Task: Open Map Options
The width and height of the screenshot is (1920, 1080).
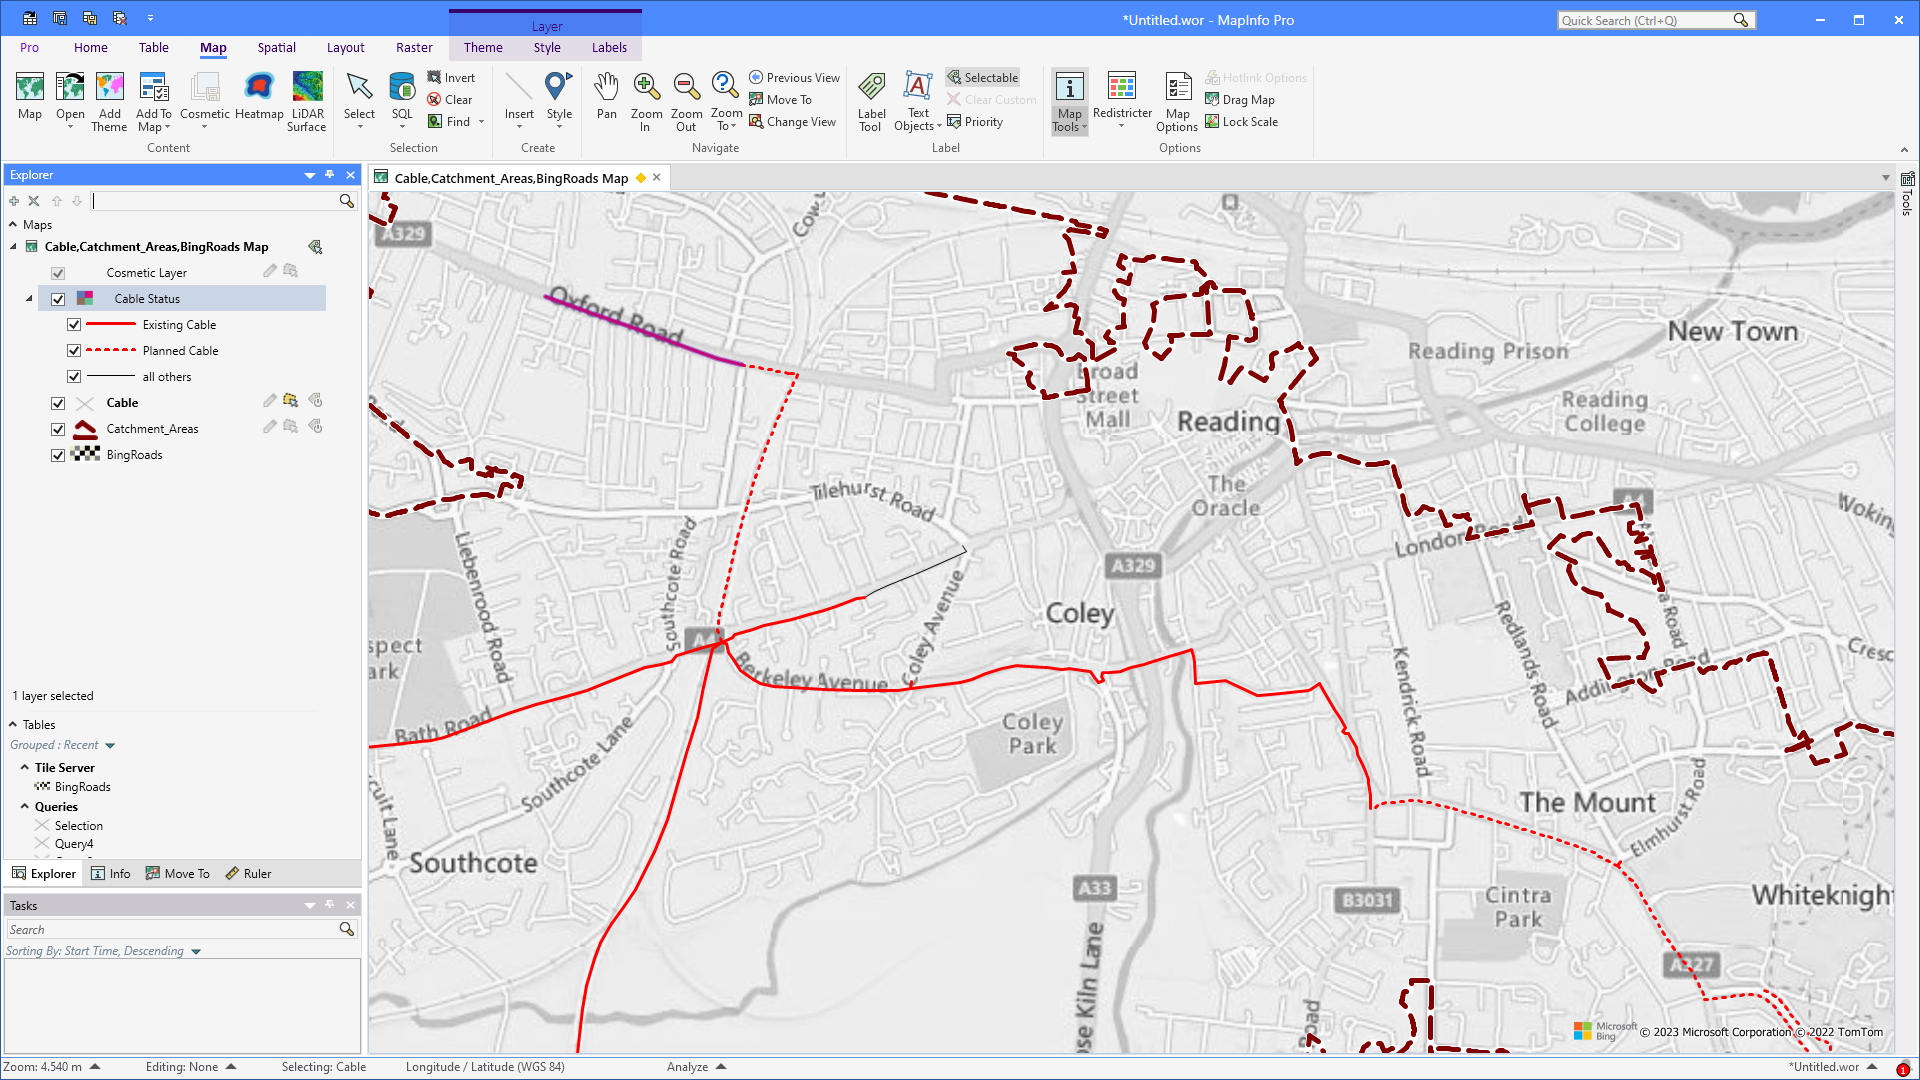Action: (1177, 100)
